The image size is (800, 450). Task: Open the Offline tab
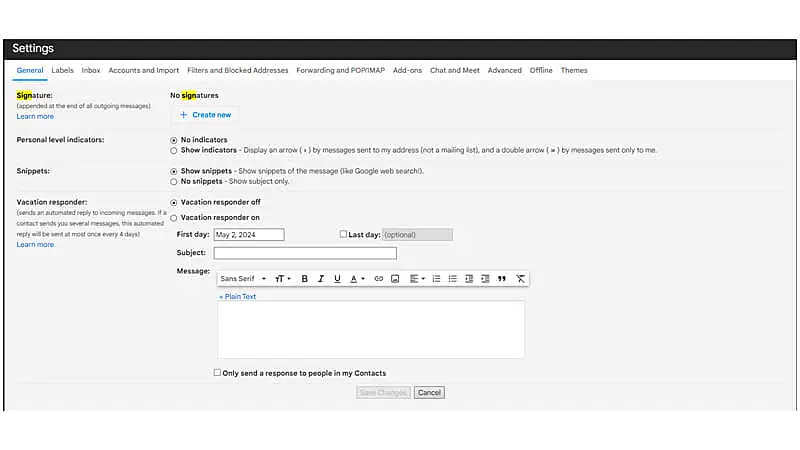[x=541, y=70]
